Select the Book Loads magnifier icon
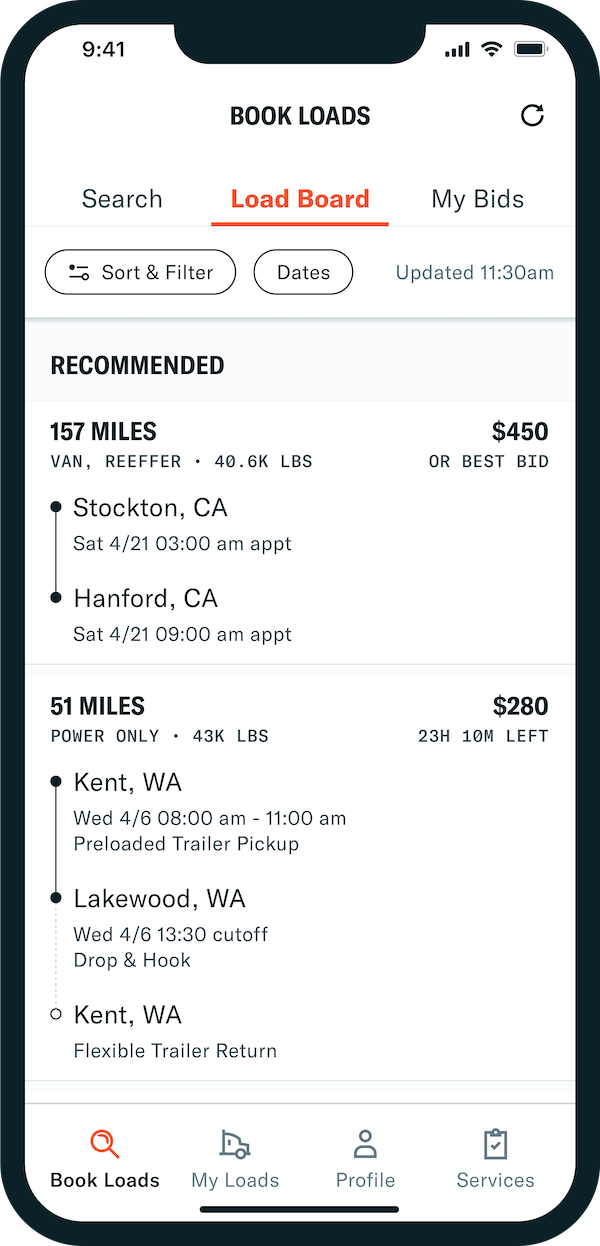 [x=103, y=1143]
